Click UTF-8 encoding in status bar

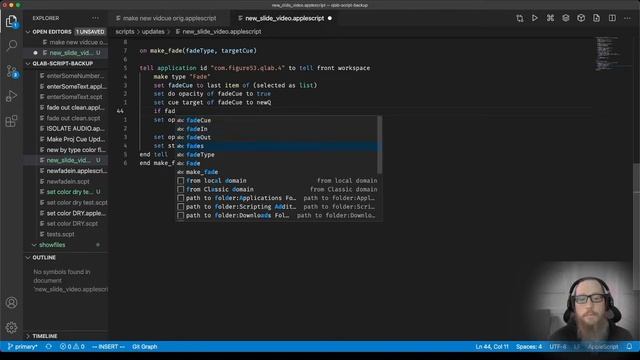click(558, 347)
